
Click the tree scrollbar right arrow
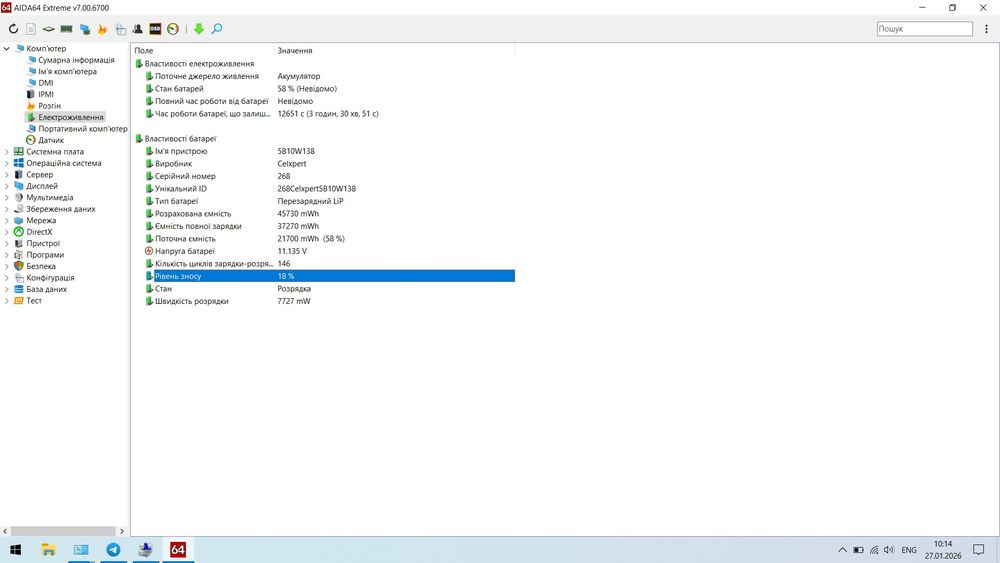tap(122, 530)
